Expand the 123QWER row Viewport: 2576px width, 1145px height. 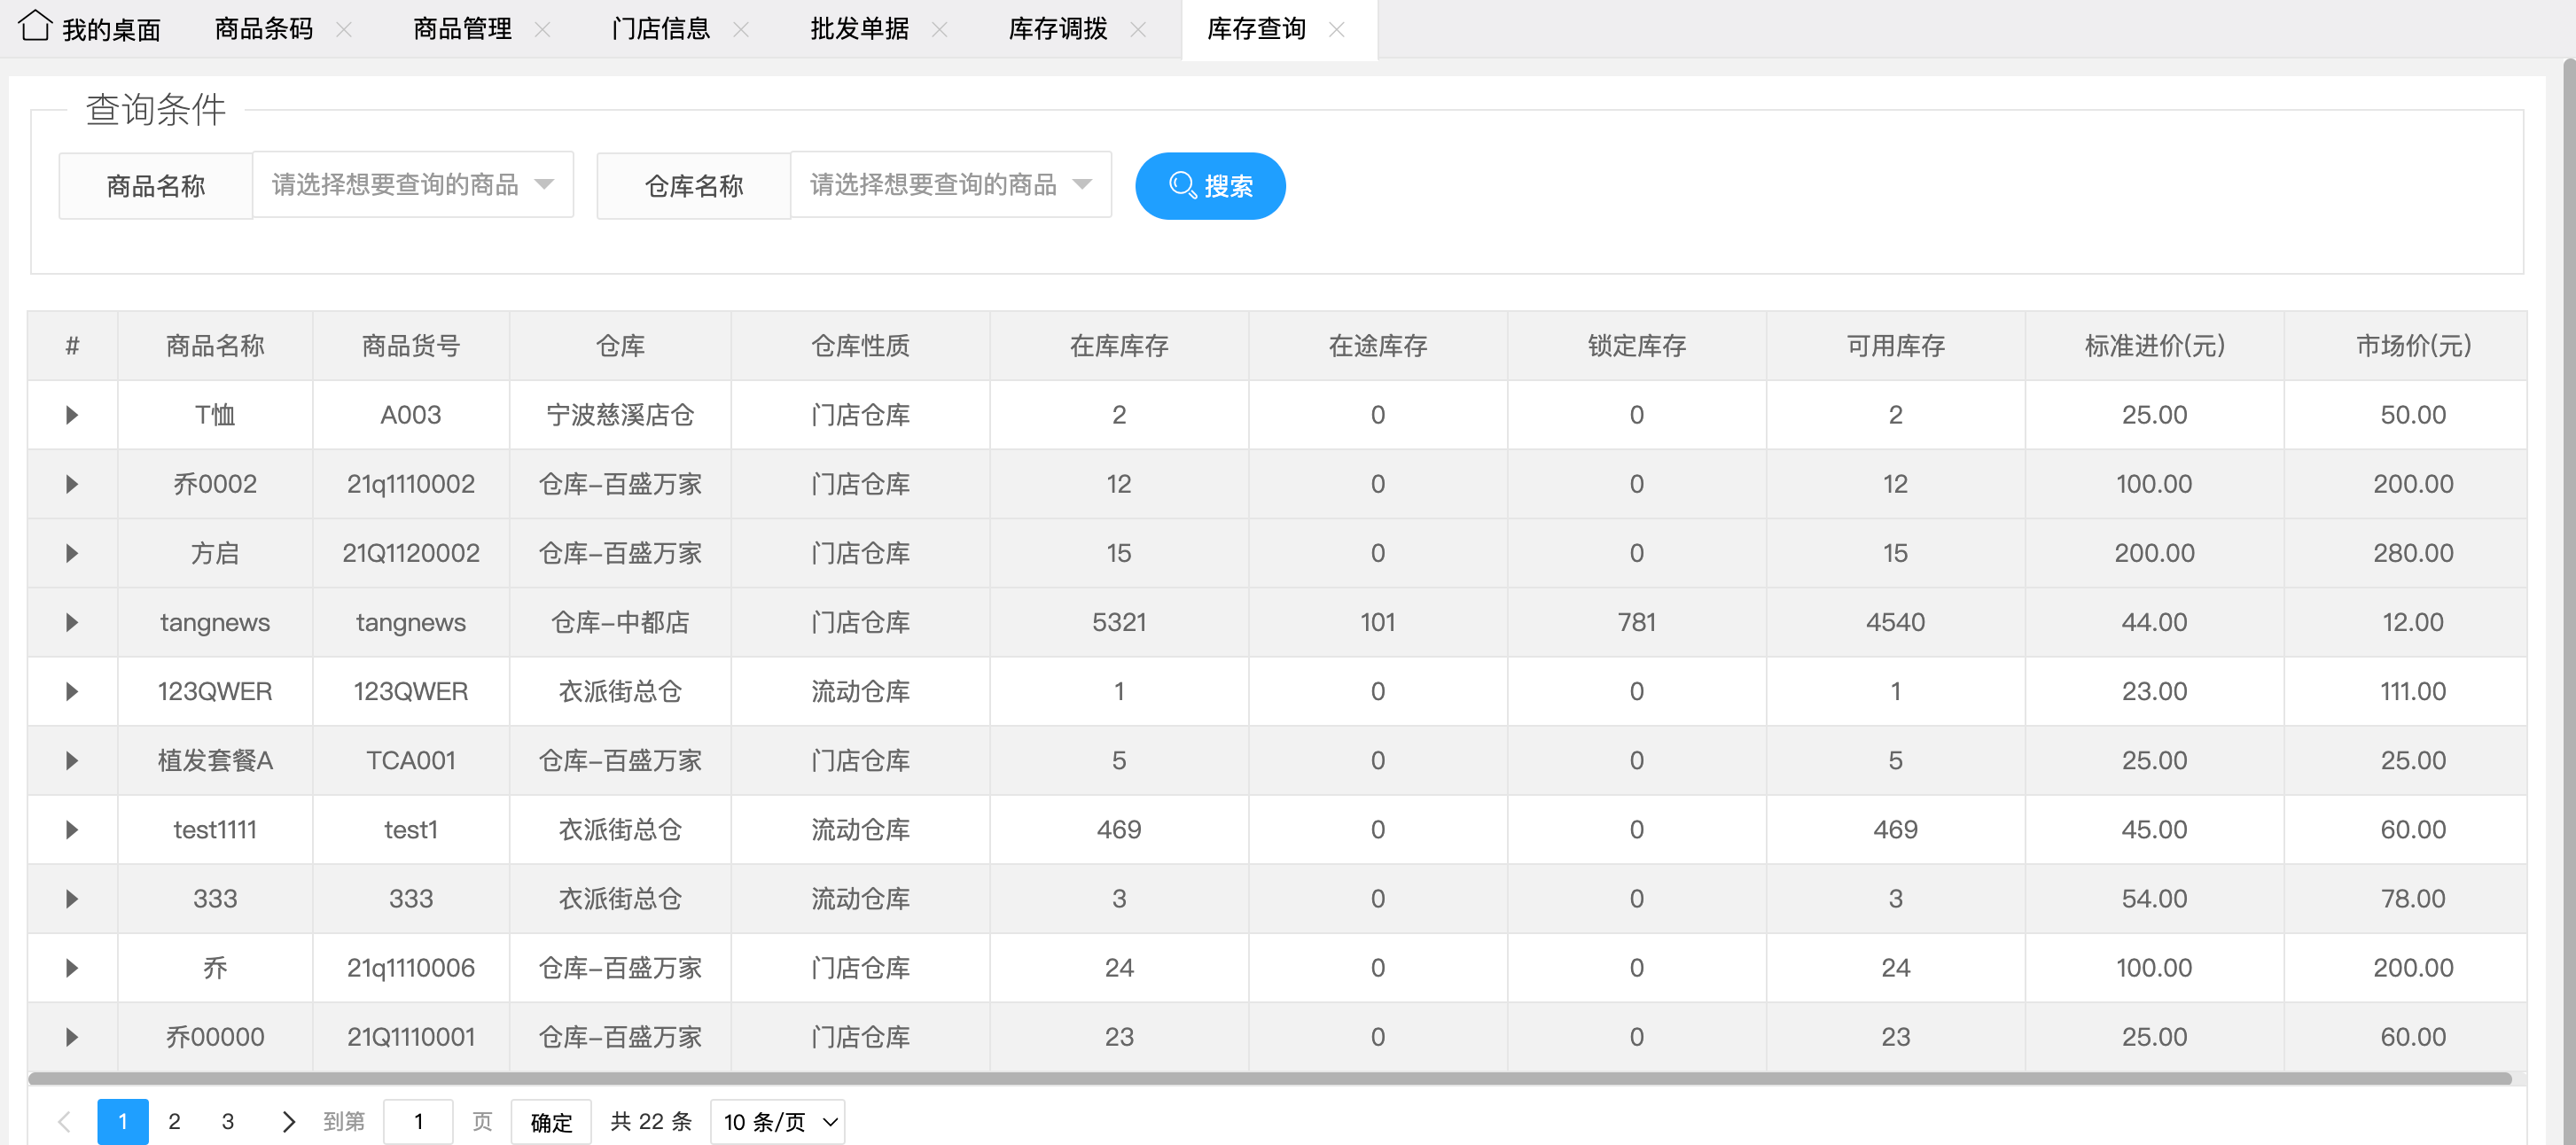(72, 691)
